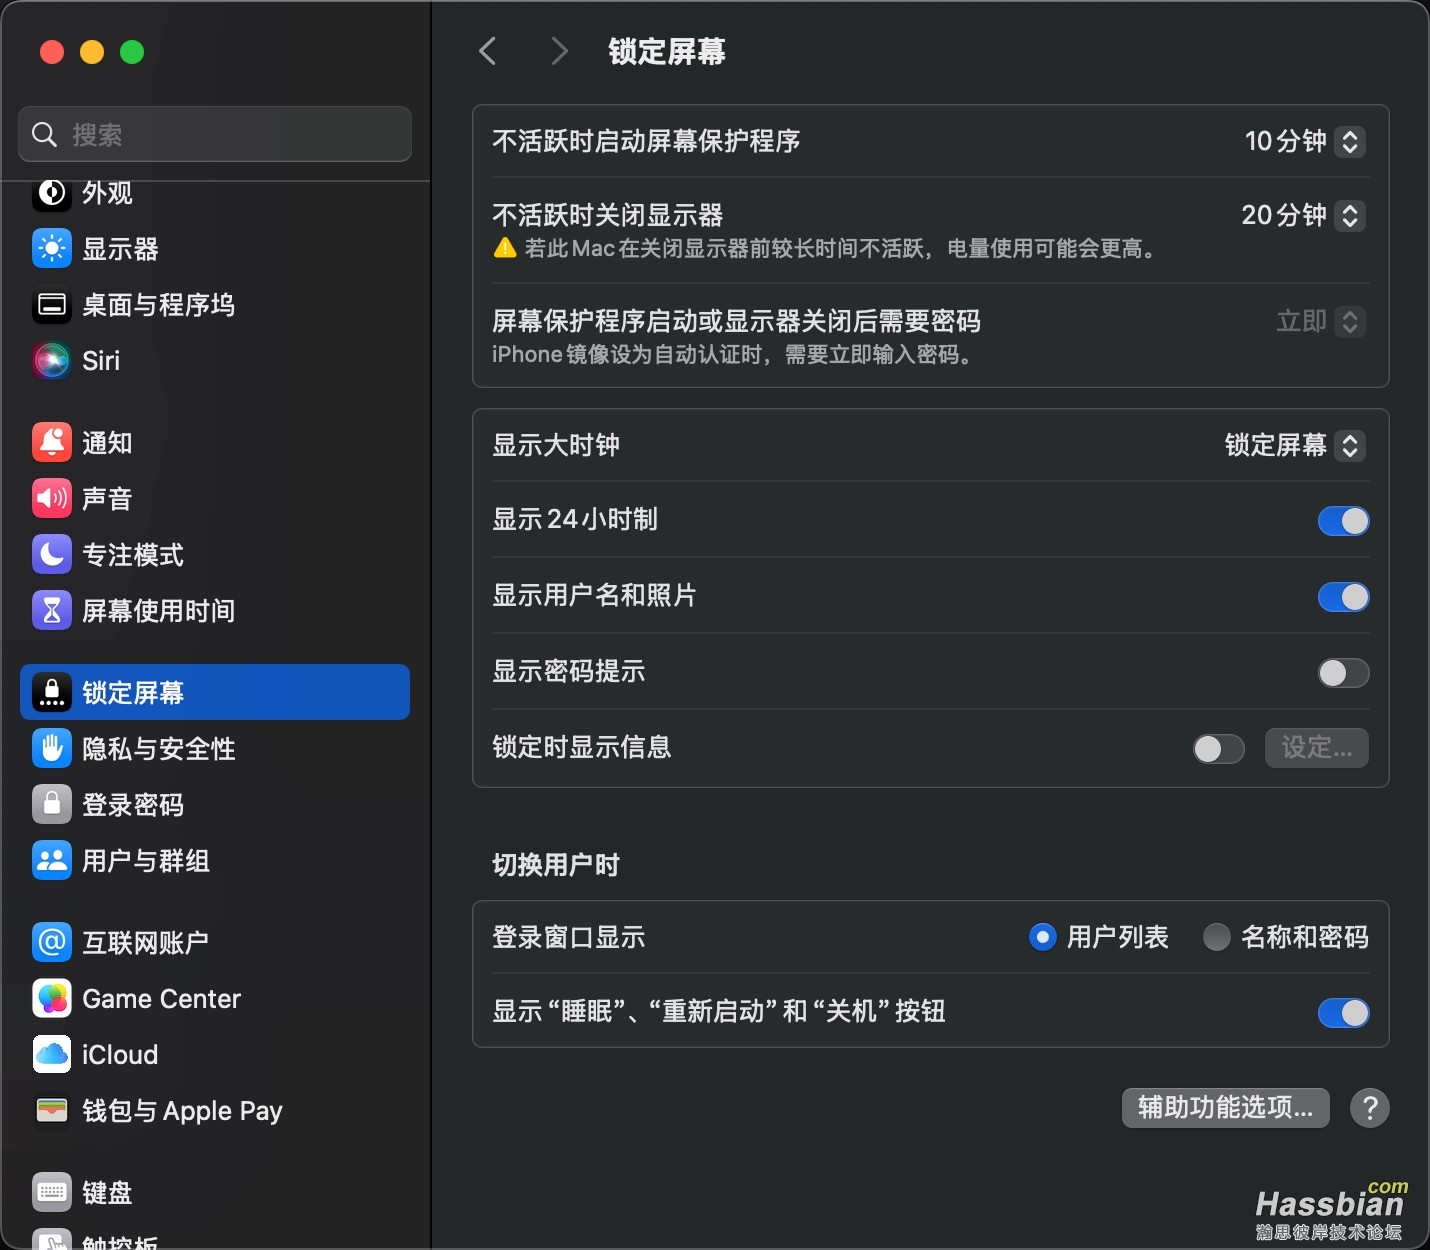Click the 设定... button

[x=1317, y=748]
